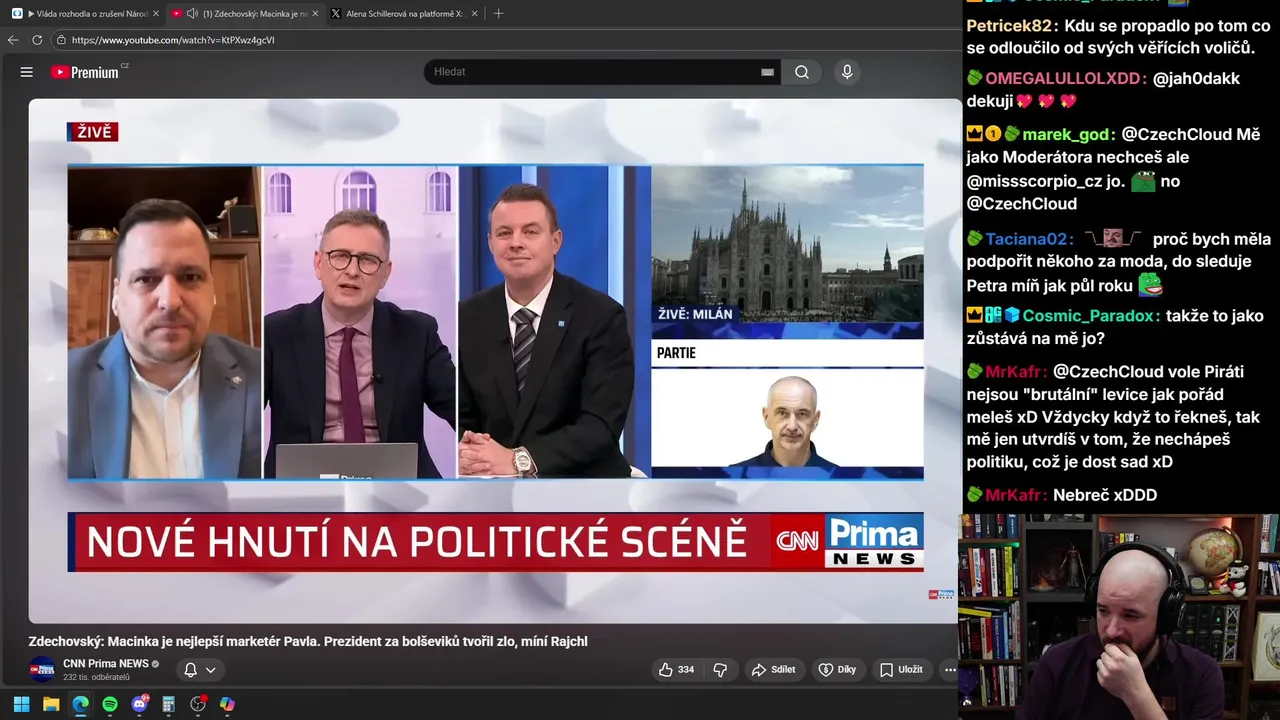1280x720 pixels.
Task: Click the marek_god username in chat
Action: coord(1065,134)
